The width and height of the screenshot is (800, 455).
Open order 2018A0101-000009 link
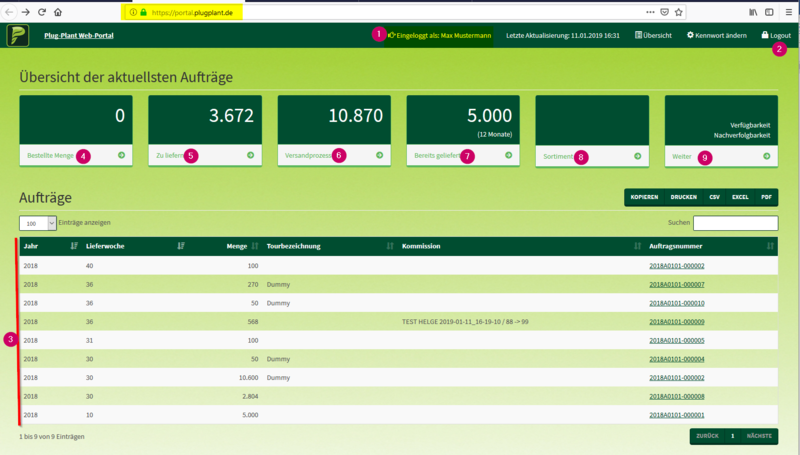click(677, 321)
